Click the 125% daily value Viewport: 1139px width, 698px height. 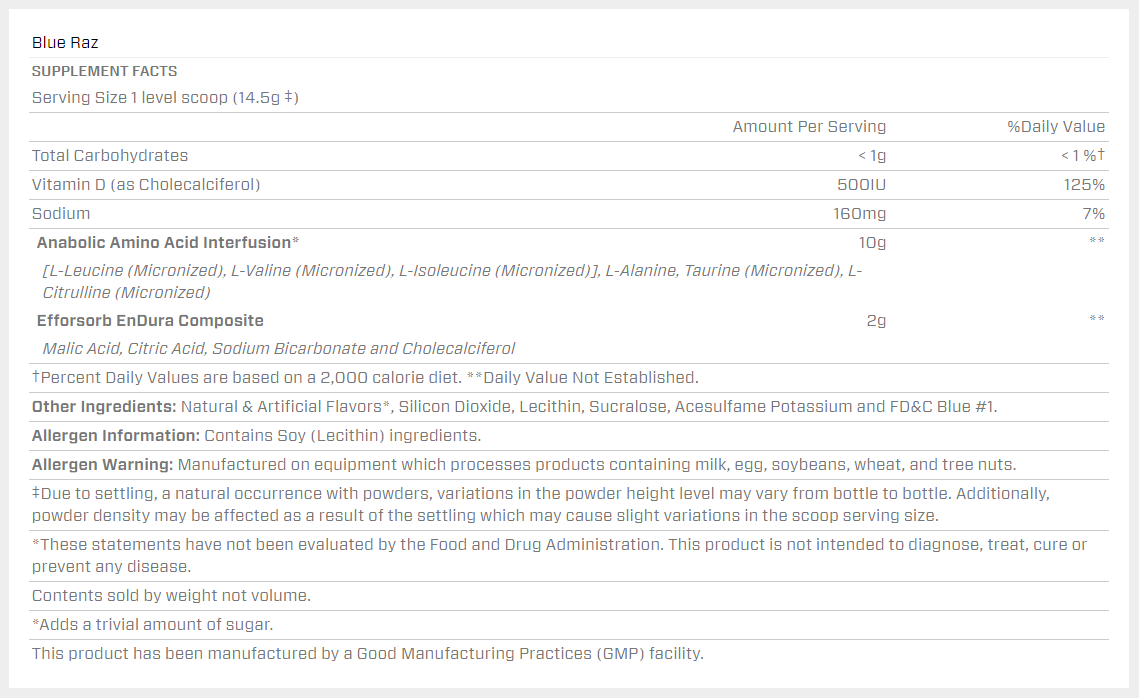[x=1084, y=184]
